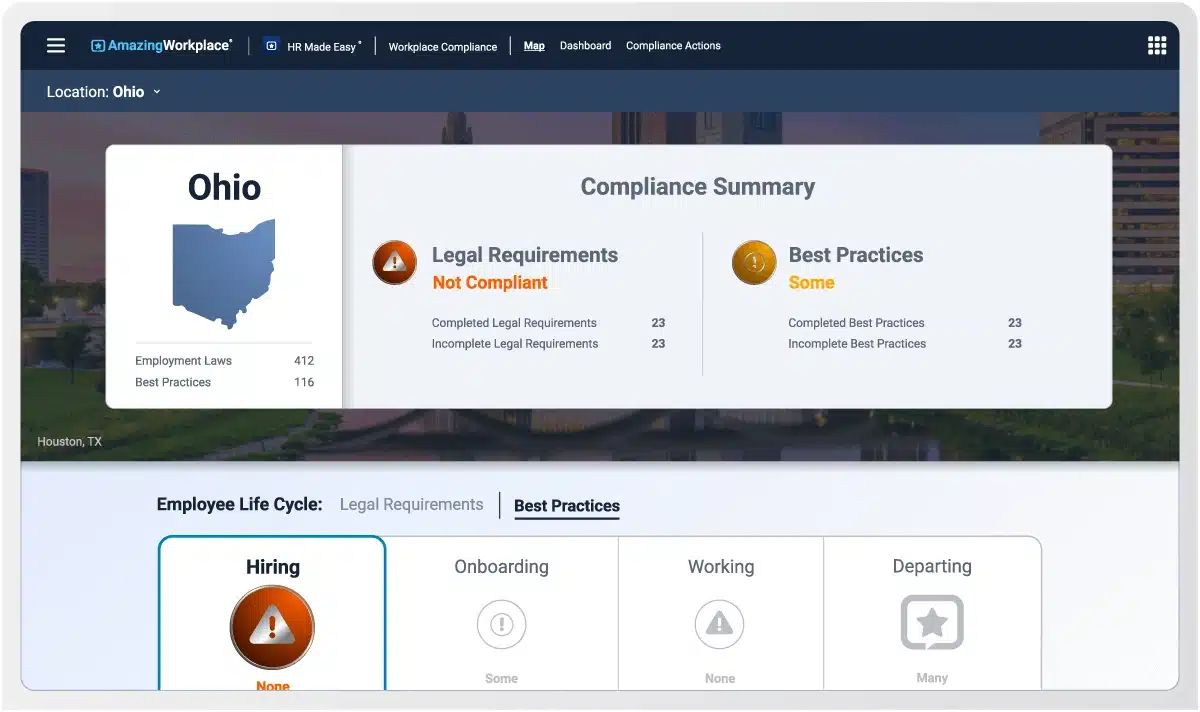Click the Not Compliant status text
The height and width of the screenshot is (712, 1200).
(x=490, y=283)
